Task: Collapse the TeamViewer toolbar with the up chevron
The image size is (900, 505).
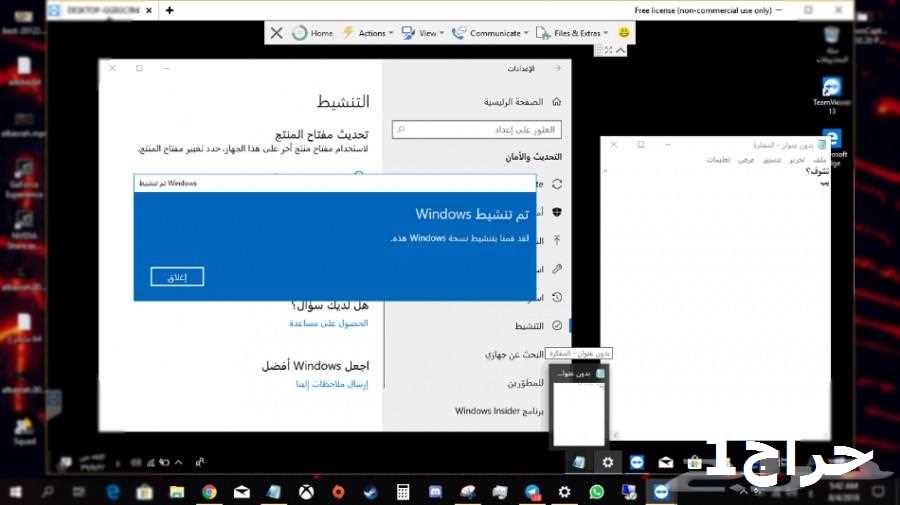Action: point(620,50)
